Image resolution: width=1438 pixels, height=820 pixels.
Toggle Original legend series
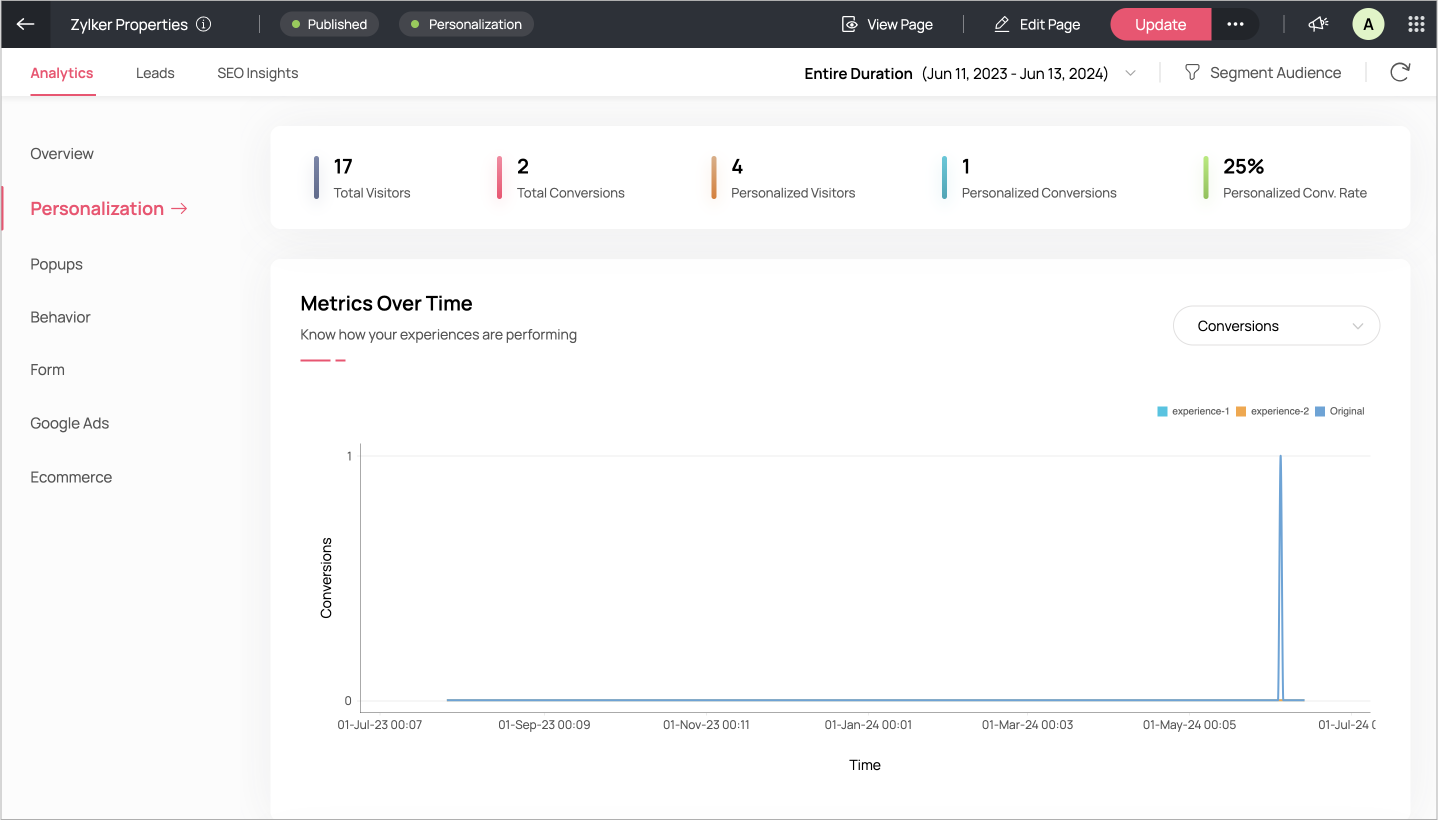(x=1340, y=411)
